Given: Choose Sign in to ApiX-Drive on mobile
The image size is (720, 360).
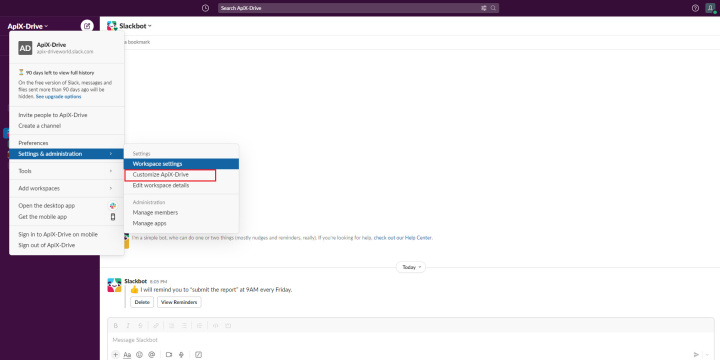Looking at the screenshot, I should click(x=66, y=234).
